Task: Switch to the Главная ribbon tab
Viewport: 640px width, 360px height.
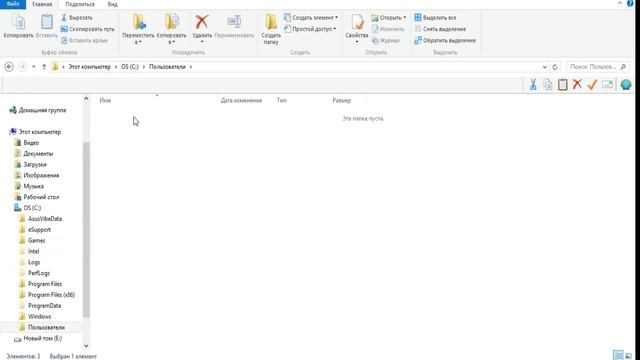Action: coord(42,4)
